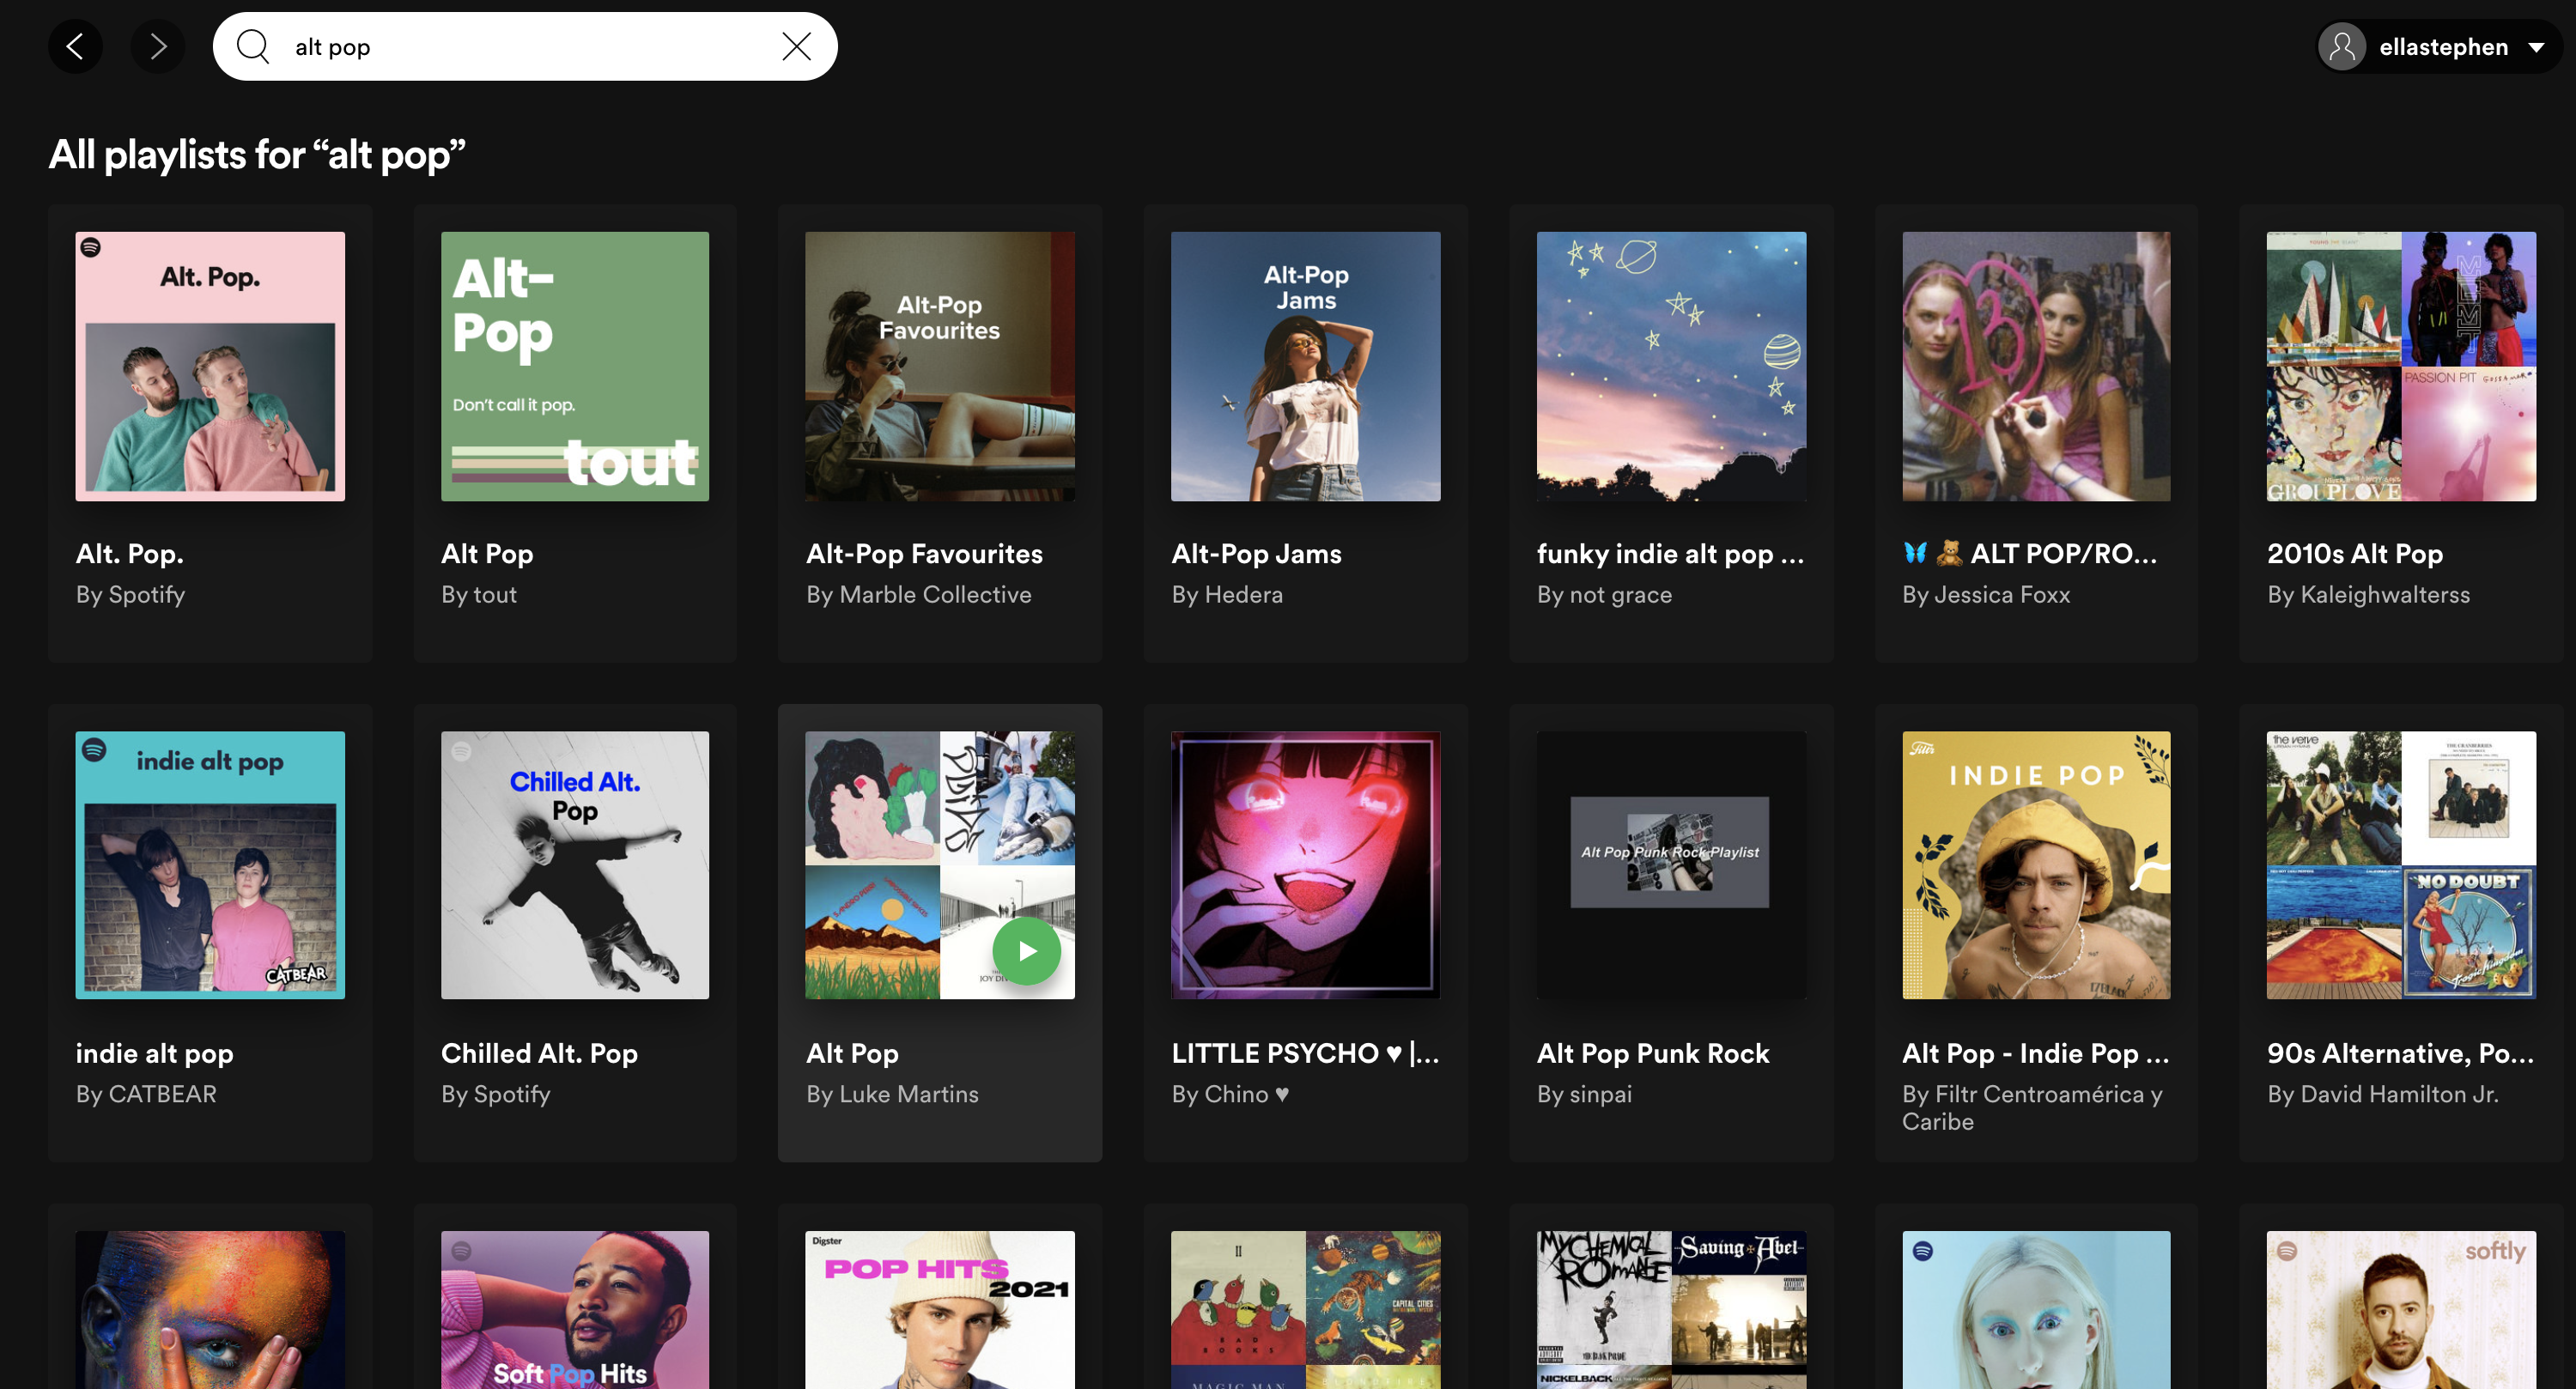
Task: Clear the search with the X icon
Action: (x=796, y=46)
